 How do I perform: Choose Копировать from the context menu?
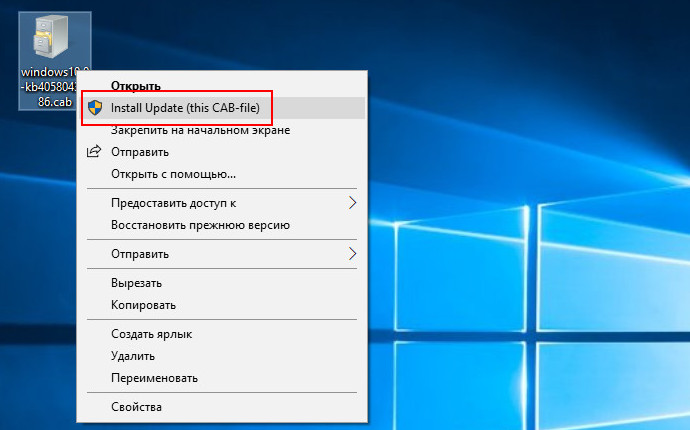tap(224, 305)
